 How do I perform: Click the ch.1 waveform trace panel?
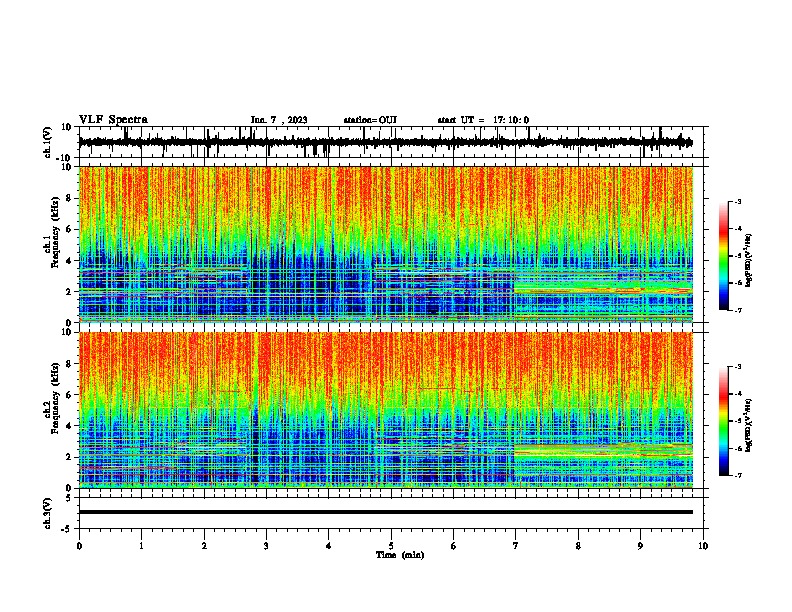pyautogui.click(x=391, y=142)
